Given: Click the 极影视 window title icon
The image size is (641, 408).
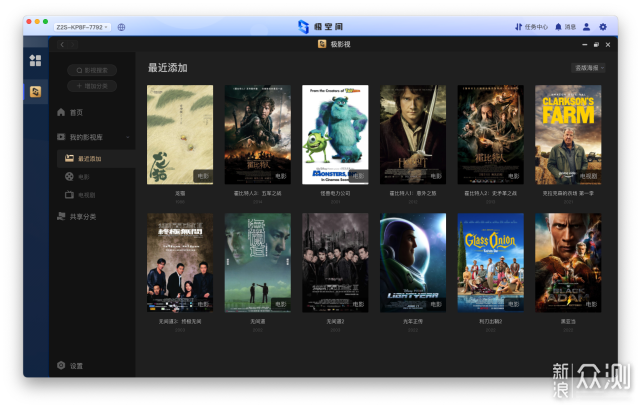Looking at the screenshot, I should [322, 44].
